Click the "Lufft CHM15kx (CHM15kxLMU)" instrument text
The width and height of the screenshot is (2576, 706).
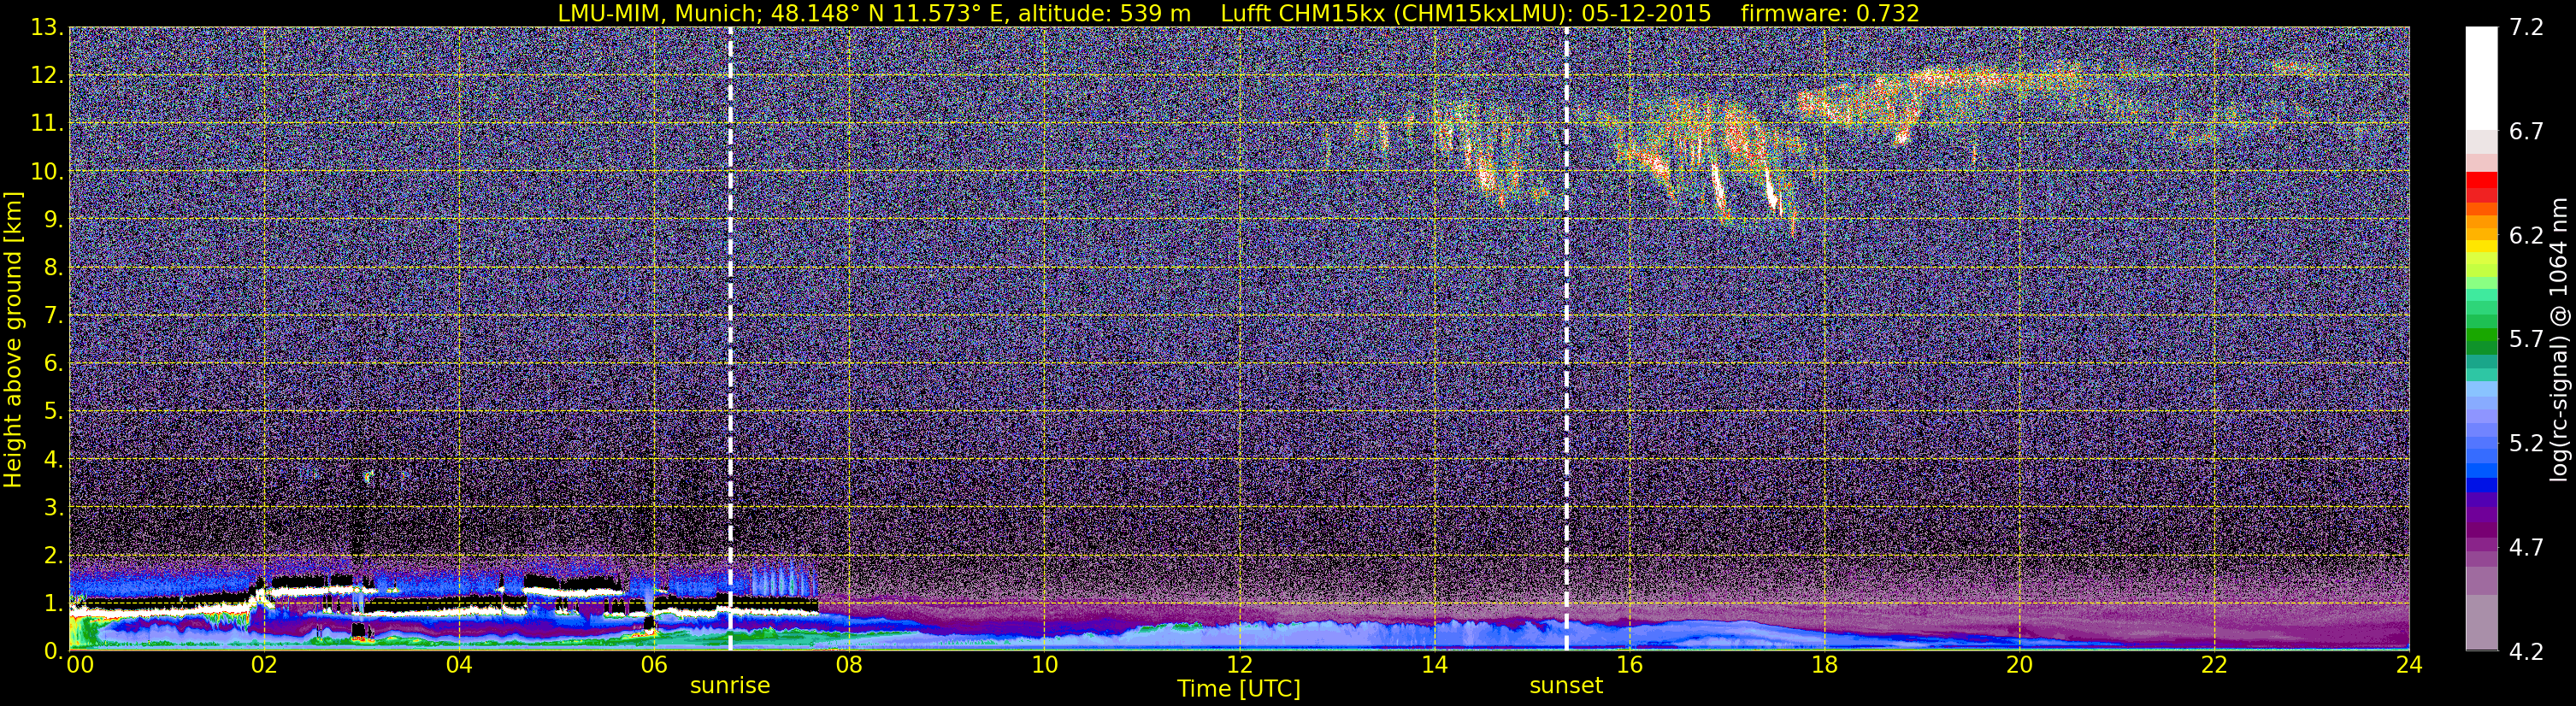pos(1393,13)
